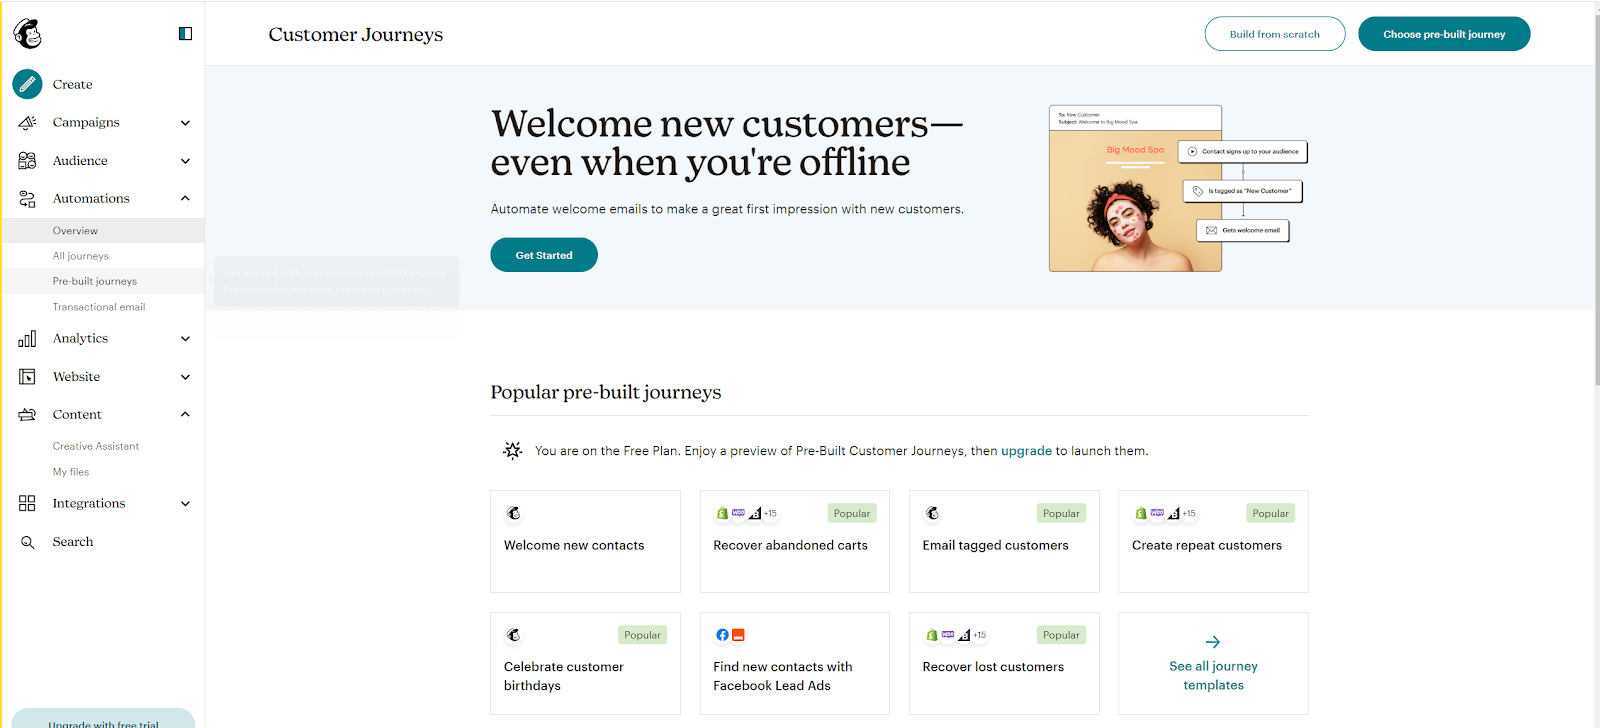
Task: Open Recover abandoned carts journey card
Action: coord(794,541)
